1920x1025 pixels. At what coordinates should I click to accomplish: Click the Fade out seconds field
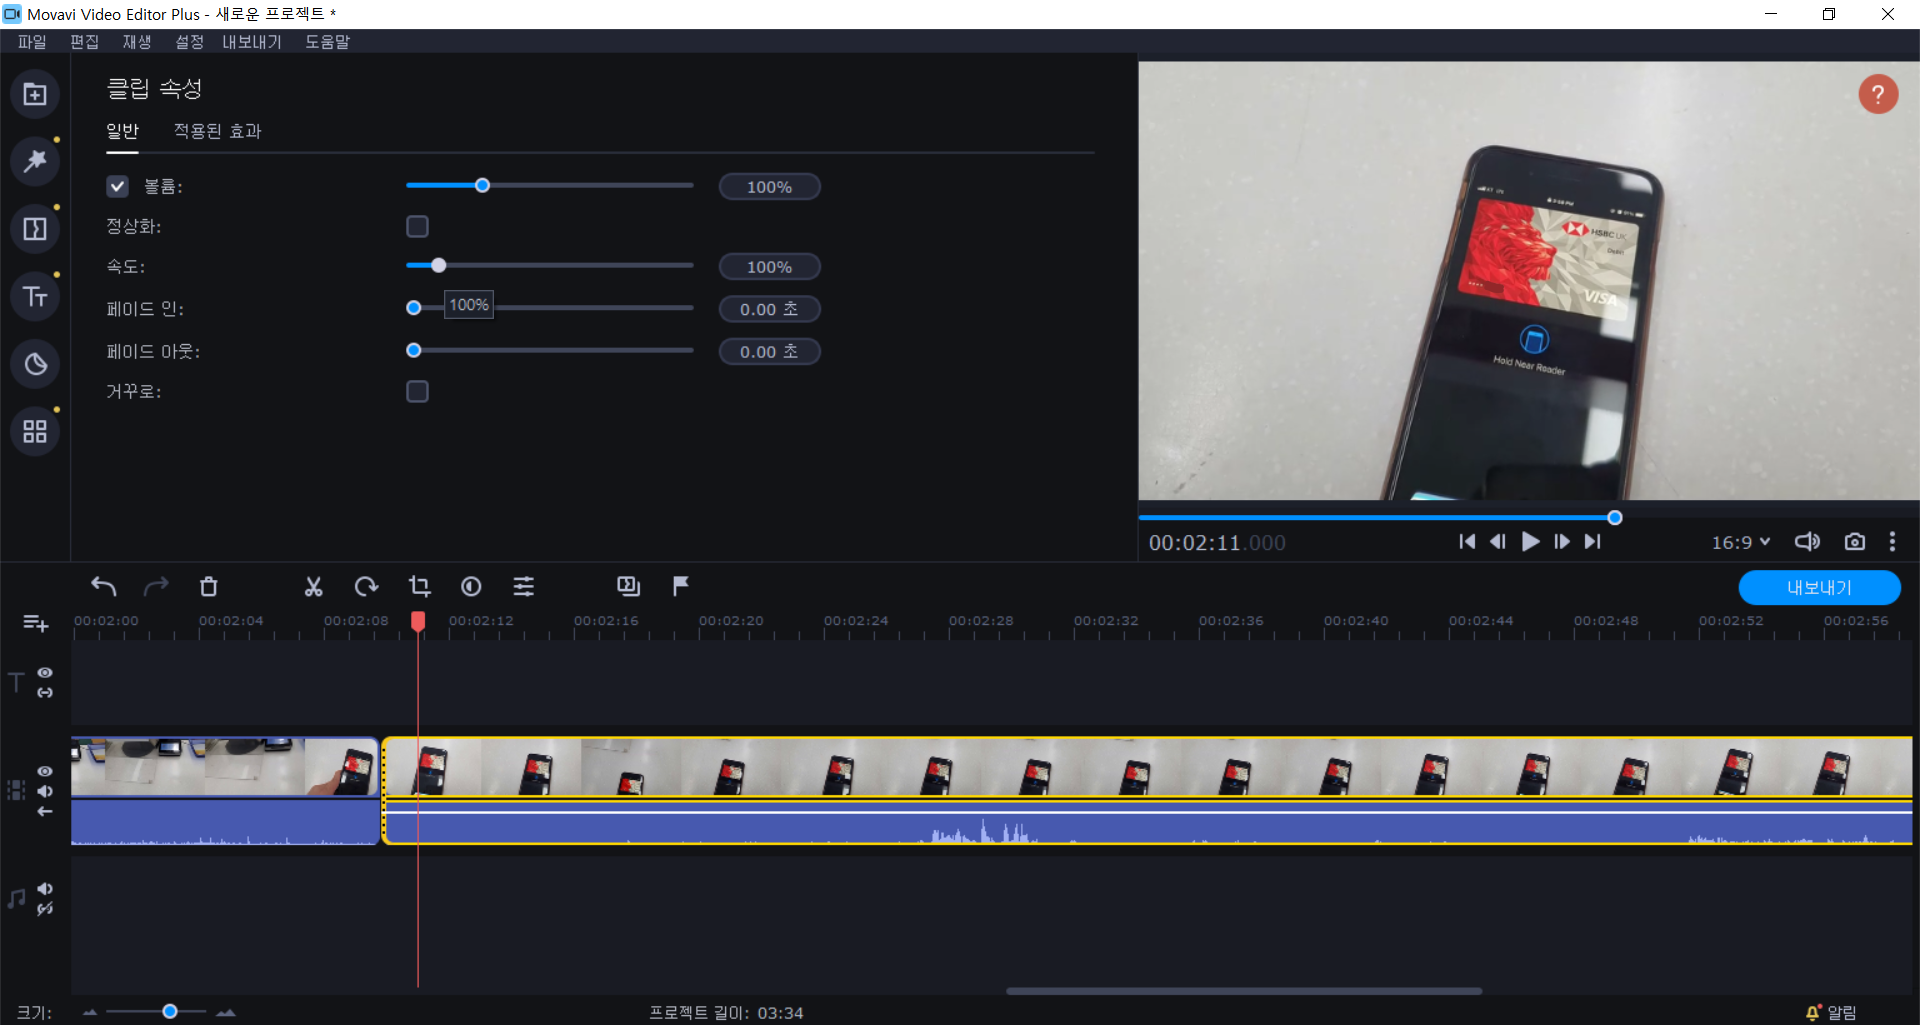769,351
